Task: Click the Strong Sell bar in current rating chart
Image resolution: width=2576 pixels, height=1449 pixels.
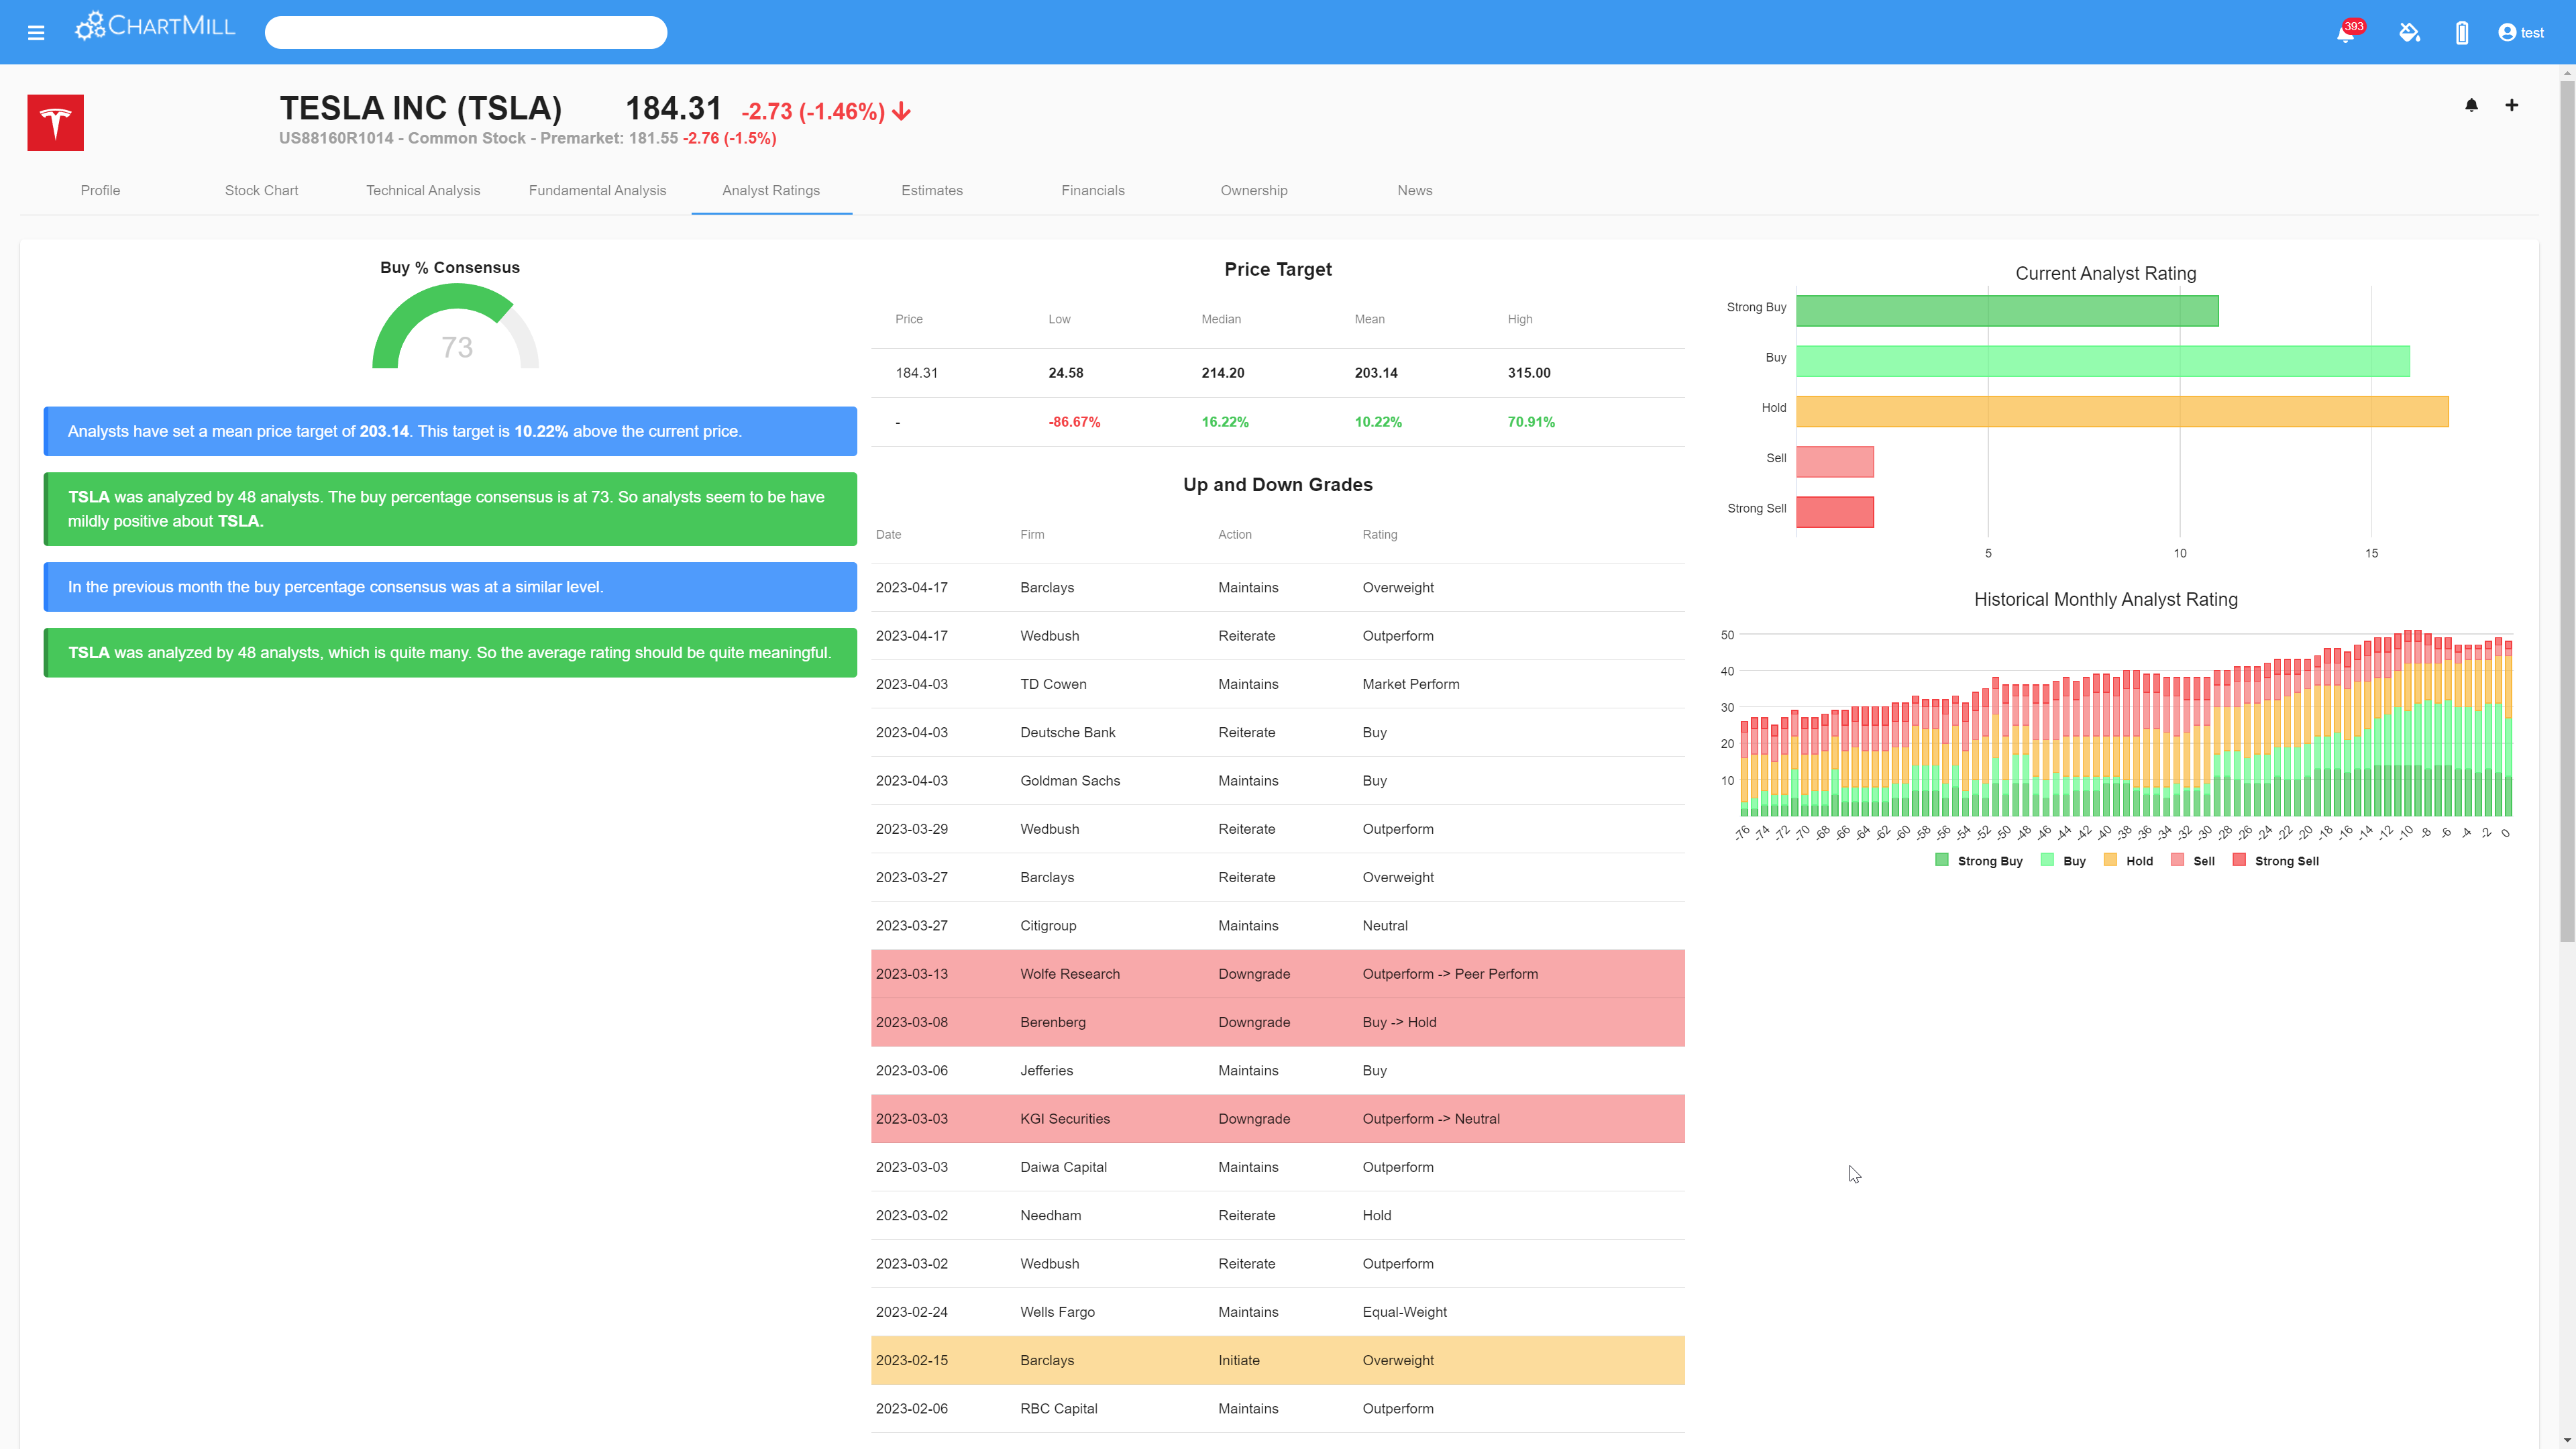Action: tap(1835, 512)
